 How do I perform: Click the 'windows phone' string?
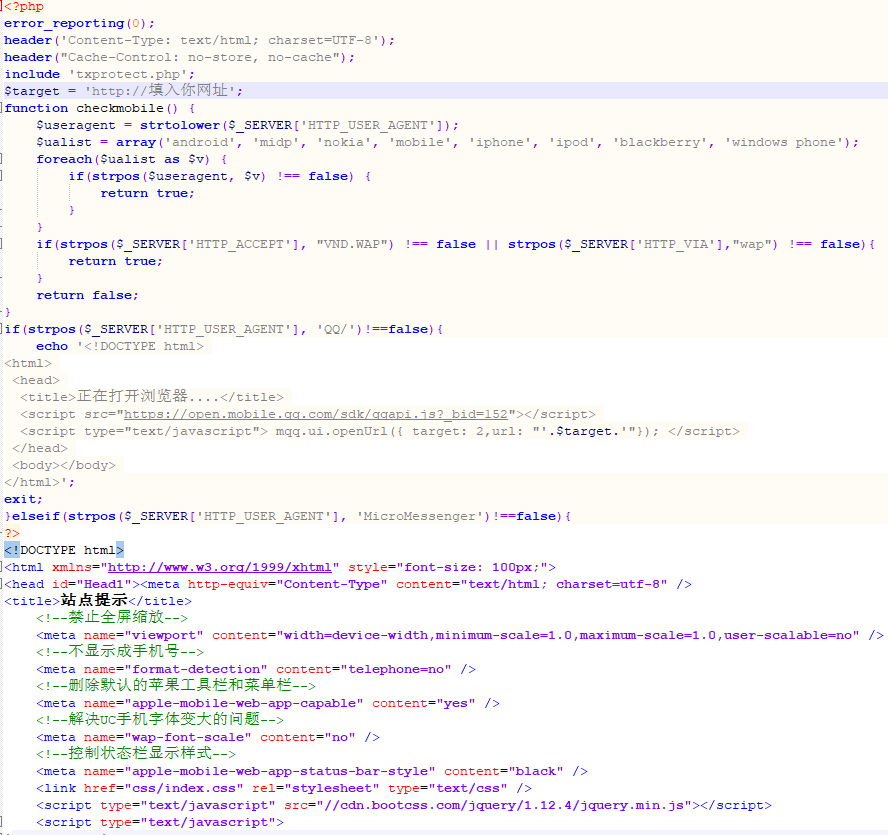pyautogui.click(x=784, y=143)
